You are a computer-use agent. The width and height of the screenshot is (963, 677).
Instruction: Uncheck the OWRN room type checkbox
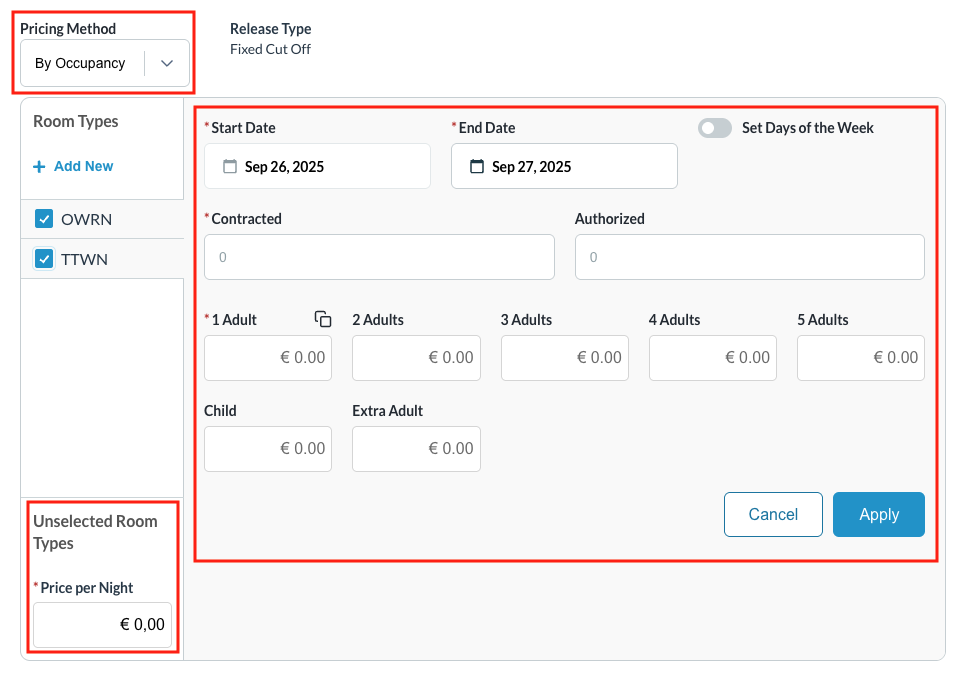click(x=44, y=219)
